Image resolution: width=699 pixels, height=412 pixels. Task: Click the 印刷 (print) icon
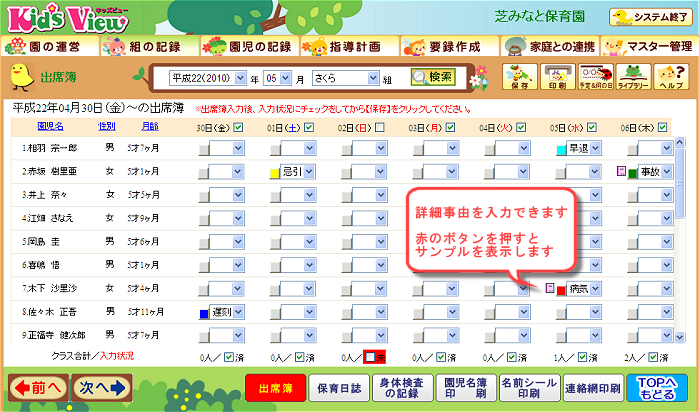coord(555,76)
